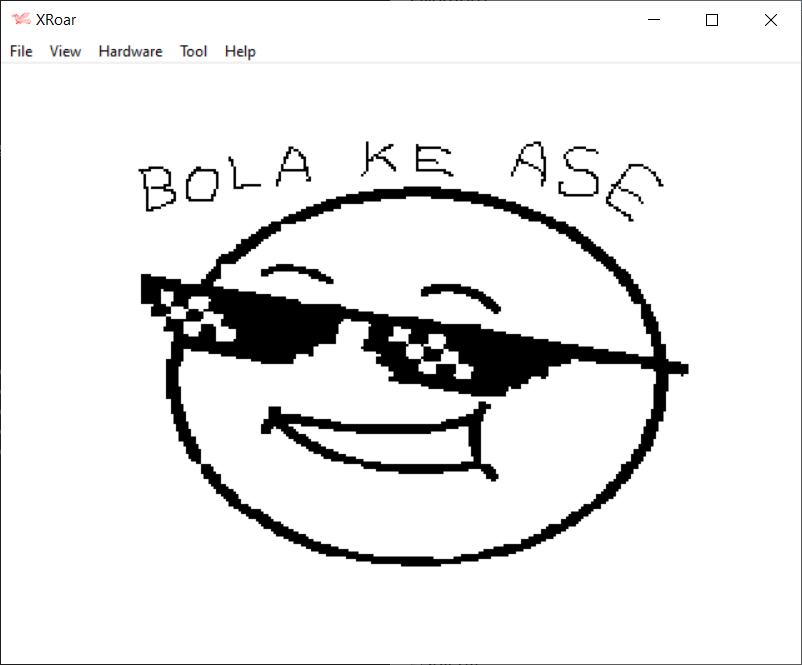
Task: Click the XRoar app icon in title bar
Action: [x=20, y=19]
